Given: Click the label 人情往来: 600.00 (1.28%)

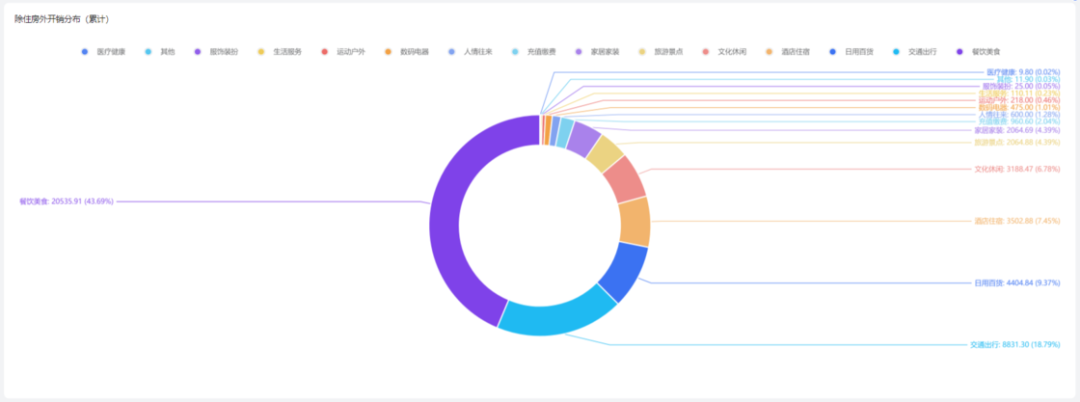Looking at the screenshot, I should (x=1019, y=114).
